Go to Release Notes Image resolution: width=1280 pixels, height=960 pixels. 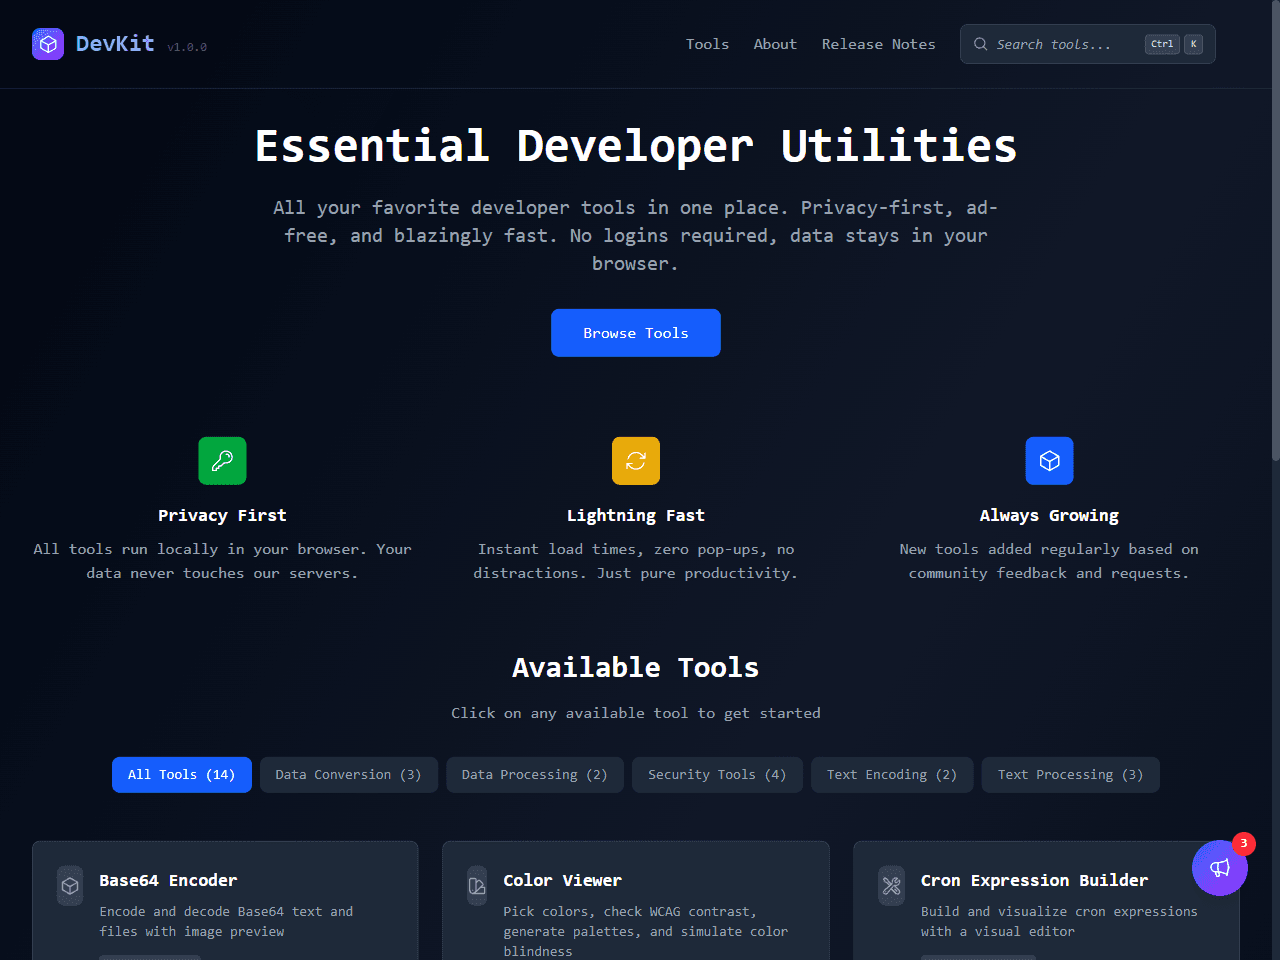pyautogui.click(x=878, y=44)
